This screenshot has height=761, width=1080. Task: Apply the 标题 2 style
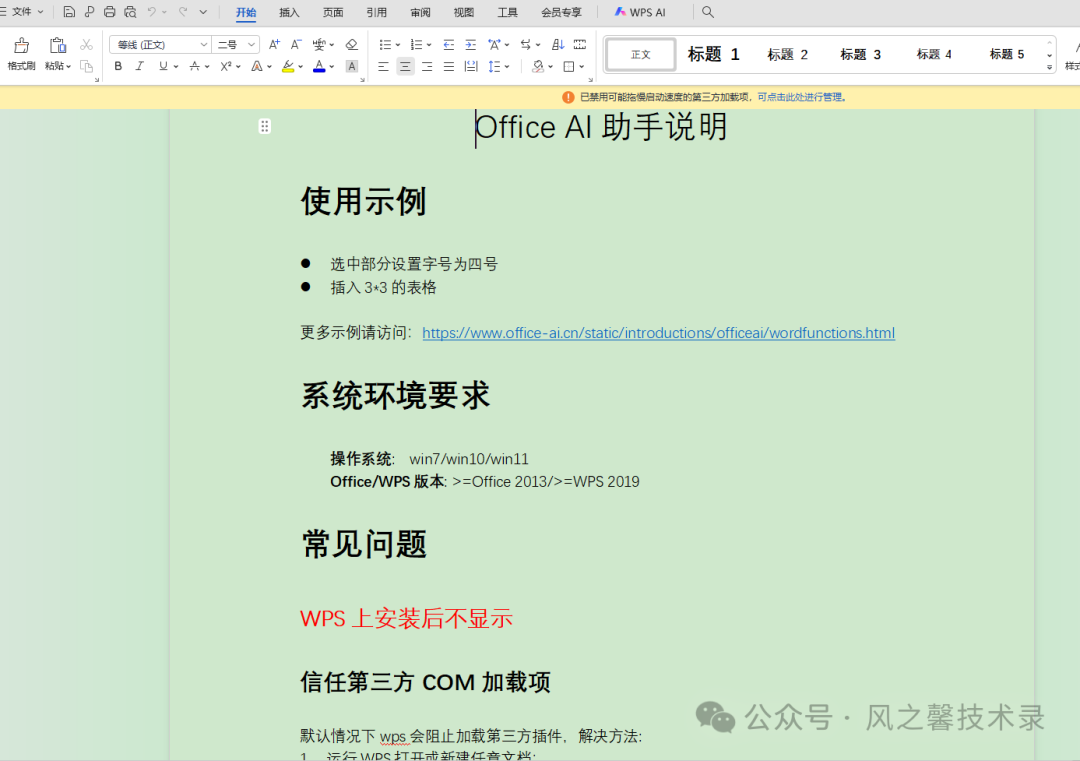(x=787, y=54)
